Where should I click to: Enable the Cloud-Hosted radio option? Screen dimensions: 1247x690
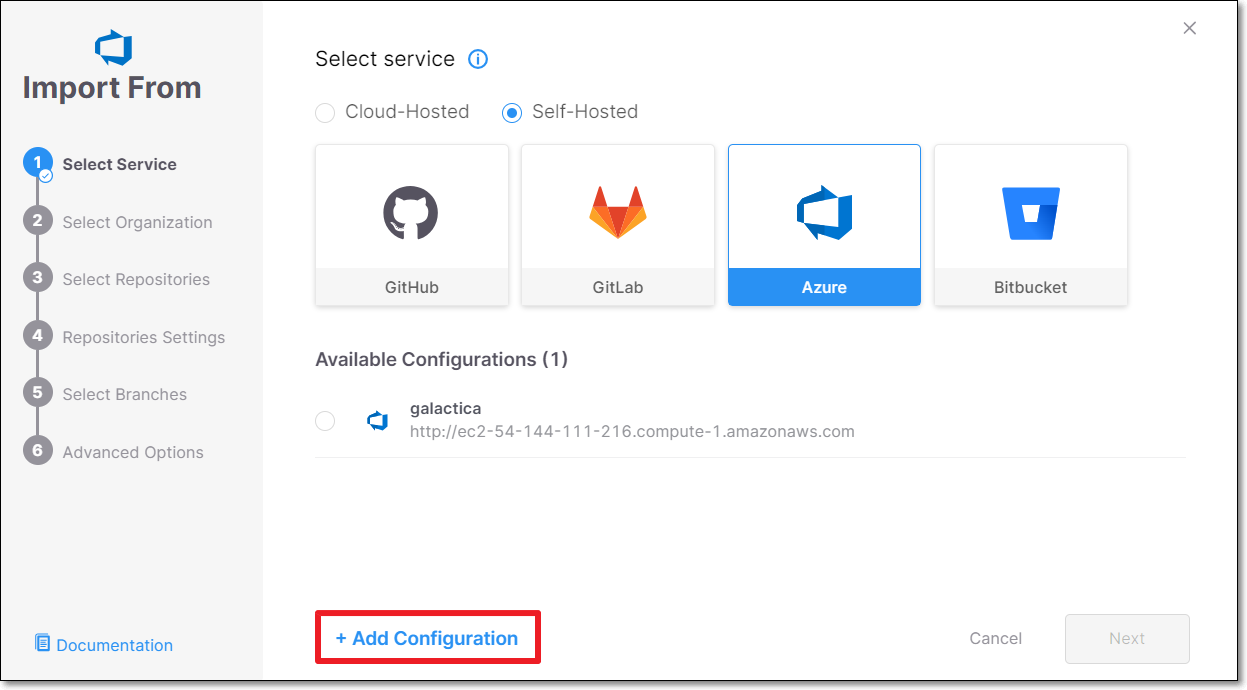coord(325,113)
